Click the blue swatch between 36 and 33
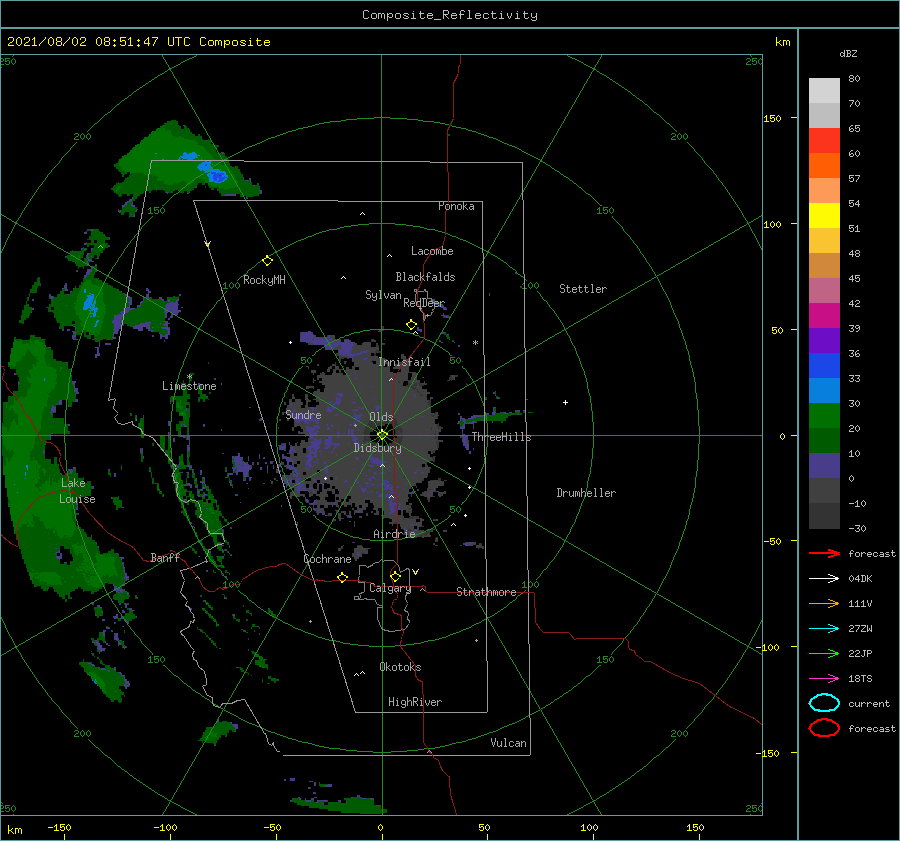The width and height of the screenshot is (900, 841). pos(824,366)
